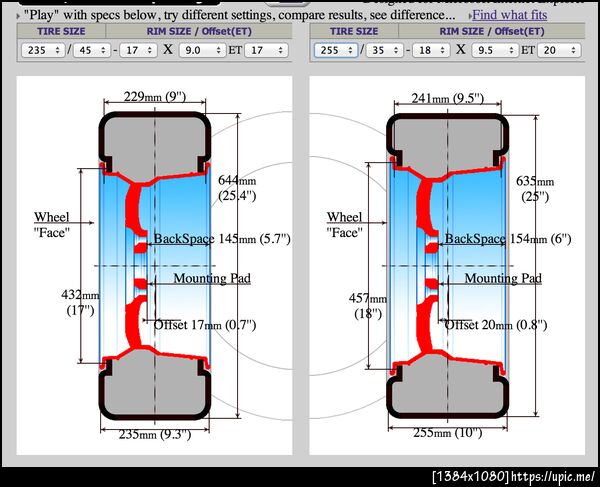
Task: Click the left 235/45-17 wheel diagram
Action: click(154, 265)
